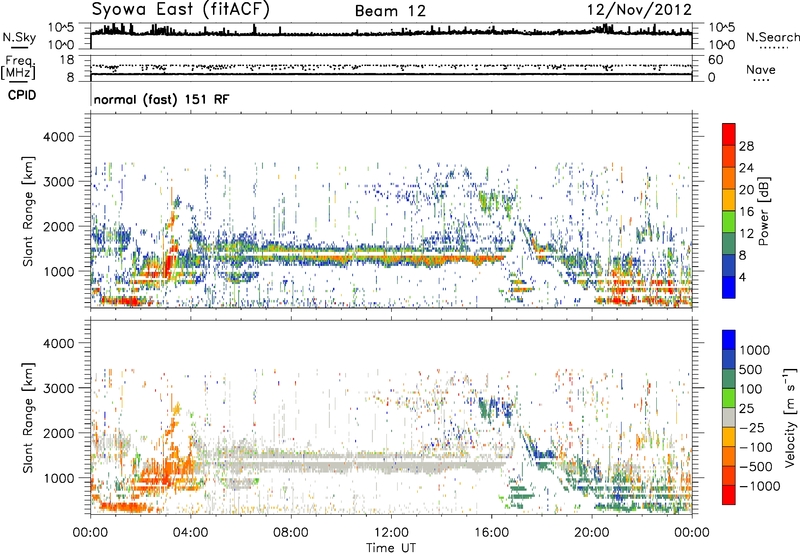Click the 500 label on Velocity colorbar

pyautogui.click(x=751, y=370)
